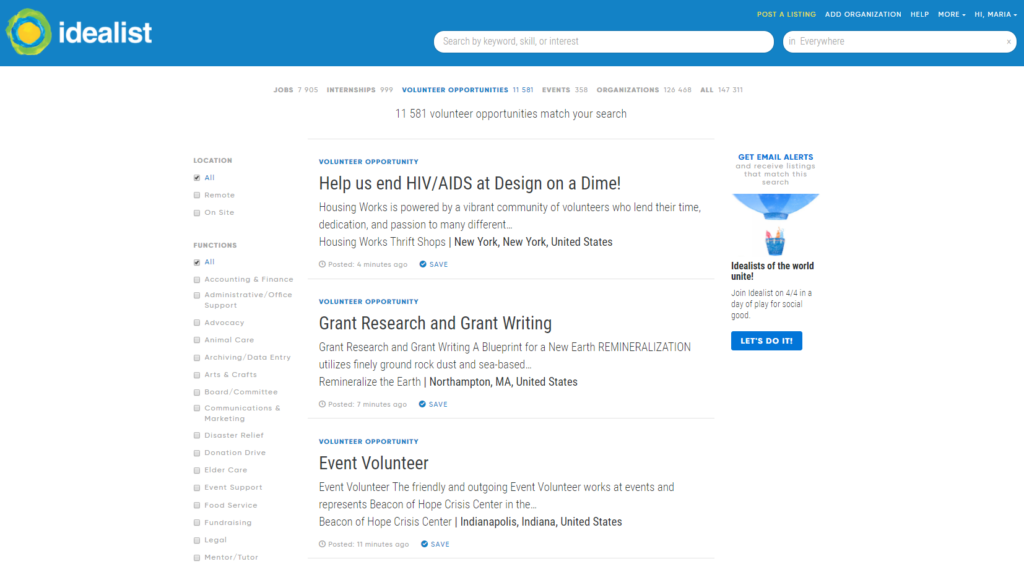This screenshot has height=564, width=1024.
Task: Click the clock icon beside Posted: 7 minutes ago
Action: [322, 404]
